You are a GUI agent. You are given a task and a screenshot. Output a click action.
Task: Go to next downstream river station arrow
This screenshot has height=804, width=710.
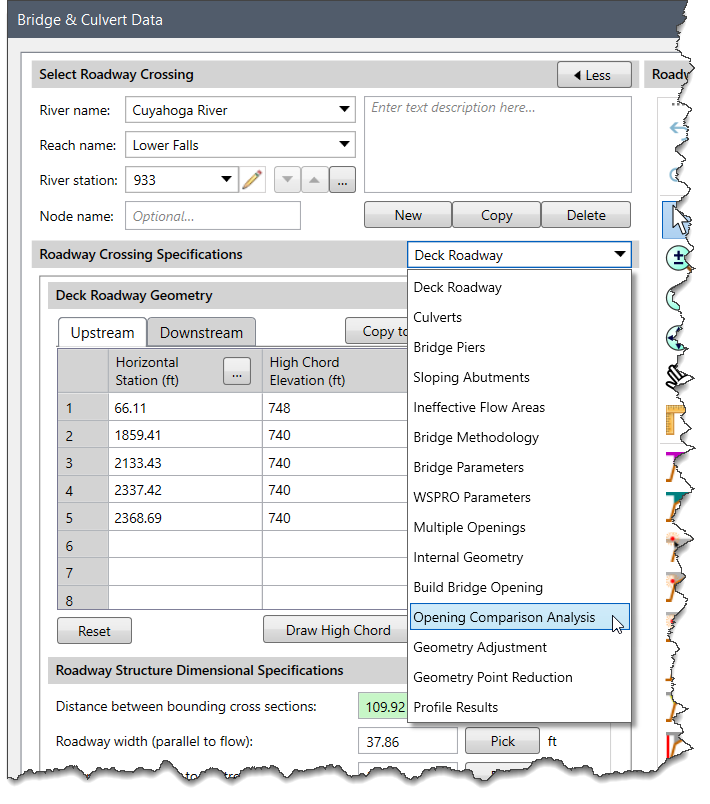(x=288, y=180)
